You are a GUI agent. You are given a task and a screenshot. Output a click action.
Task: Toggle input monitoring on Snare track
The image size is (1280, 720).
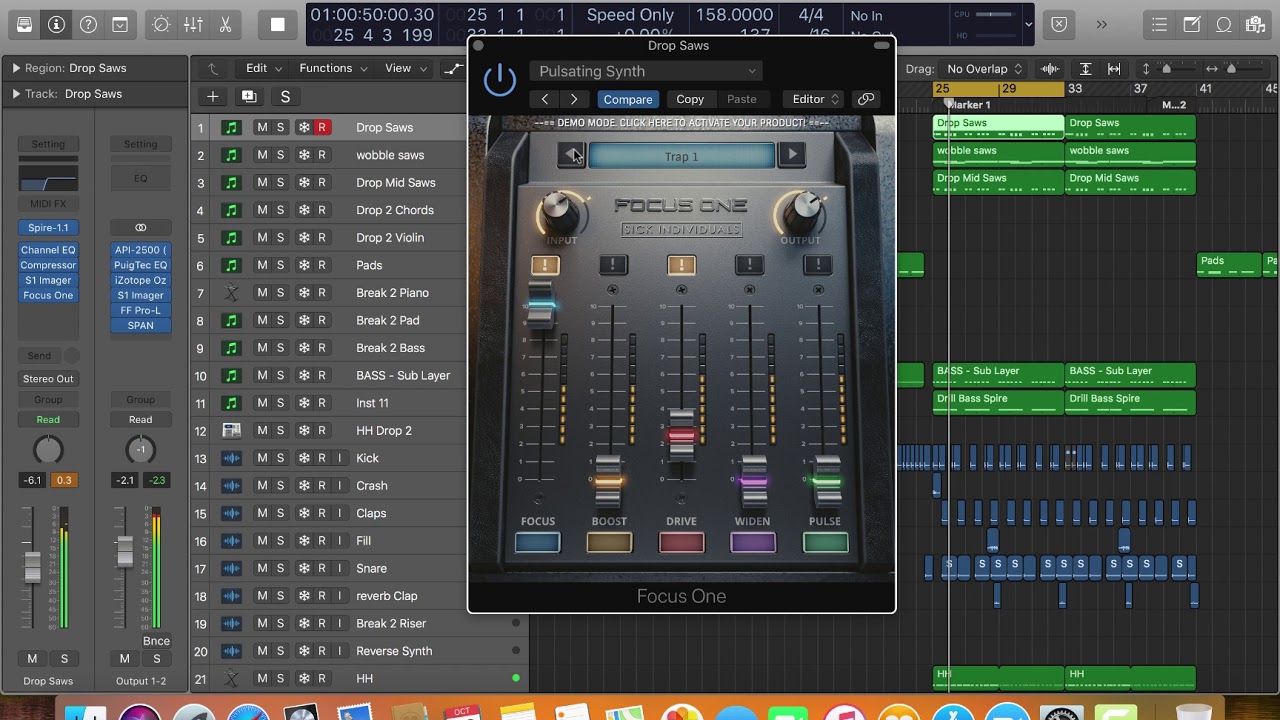tap(339, 568)
